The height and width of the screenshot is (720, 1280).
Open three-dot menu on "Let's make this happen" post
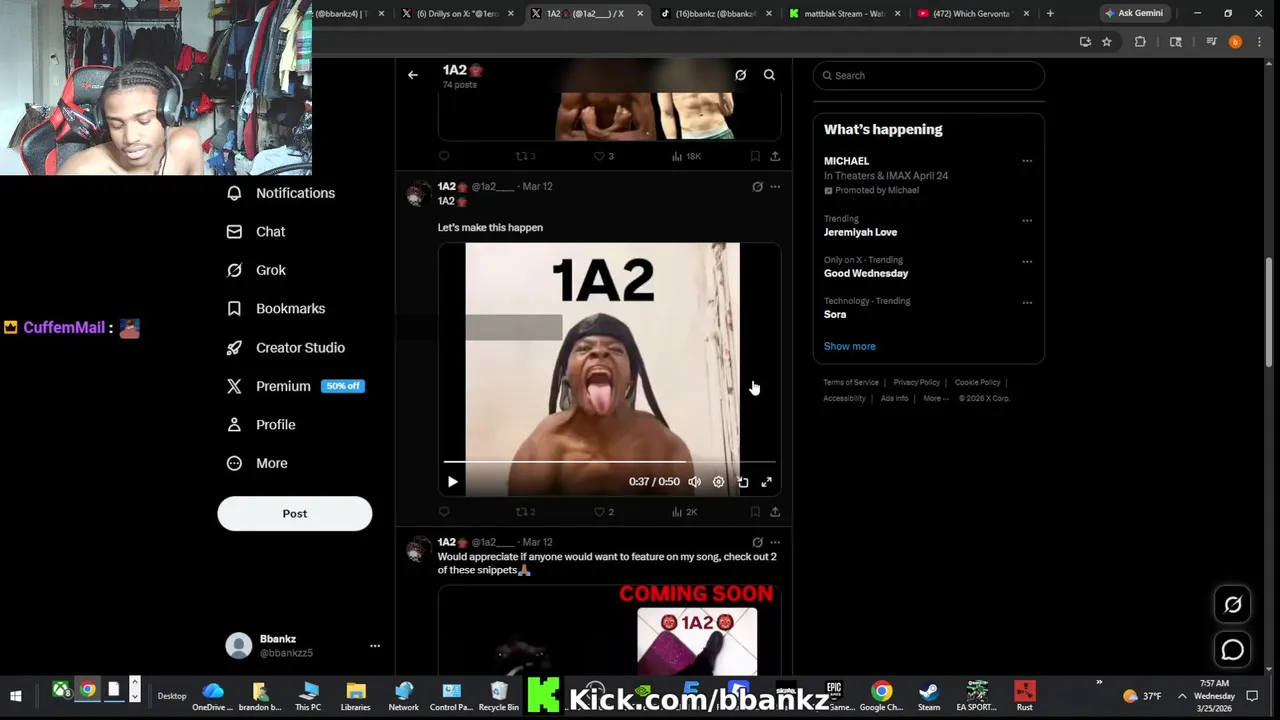[775, 187]
